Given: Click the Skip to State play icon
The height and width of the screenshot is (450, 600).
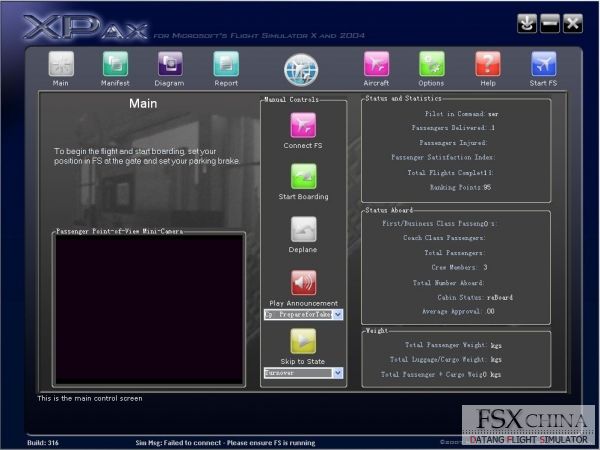Looking at the screenshot, I should click(x=303, y=341).
